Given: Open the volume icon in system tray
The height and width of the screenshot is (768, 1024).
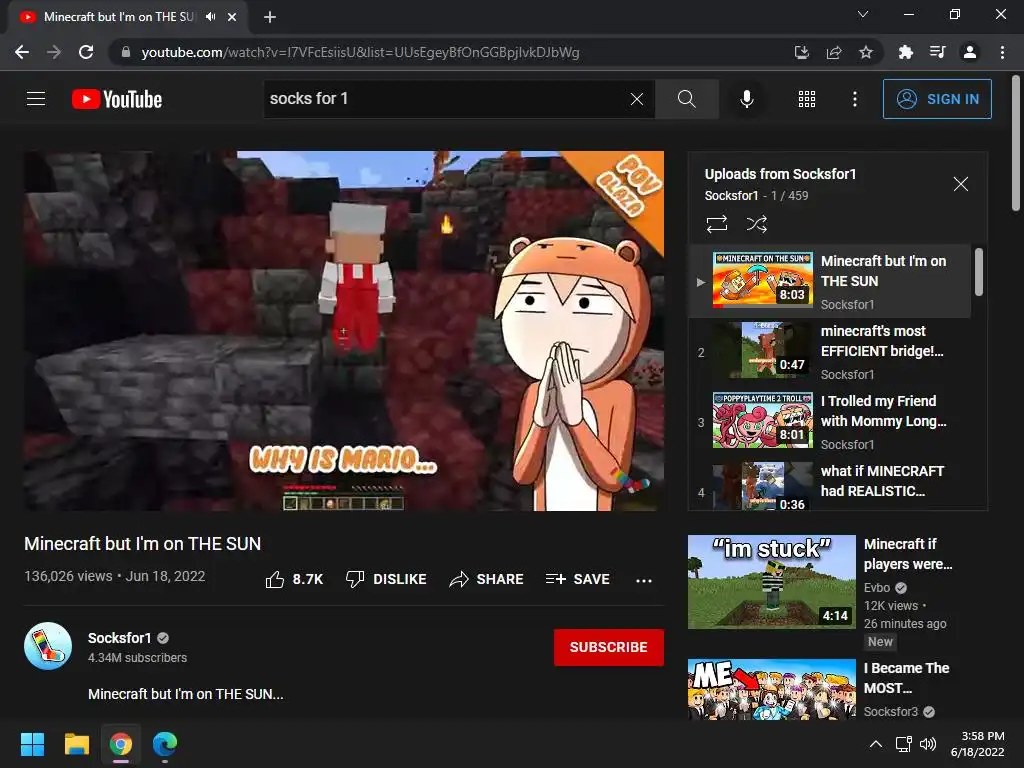Looking at the screenshot, I should (928, 744).
